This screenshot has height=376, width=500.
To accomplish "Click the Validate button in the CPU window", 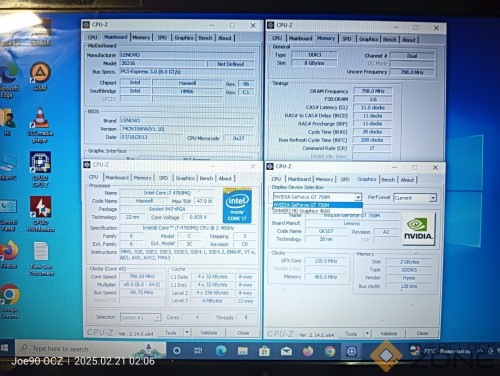I will [209, 333].
